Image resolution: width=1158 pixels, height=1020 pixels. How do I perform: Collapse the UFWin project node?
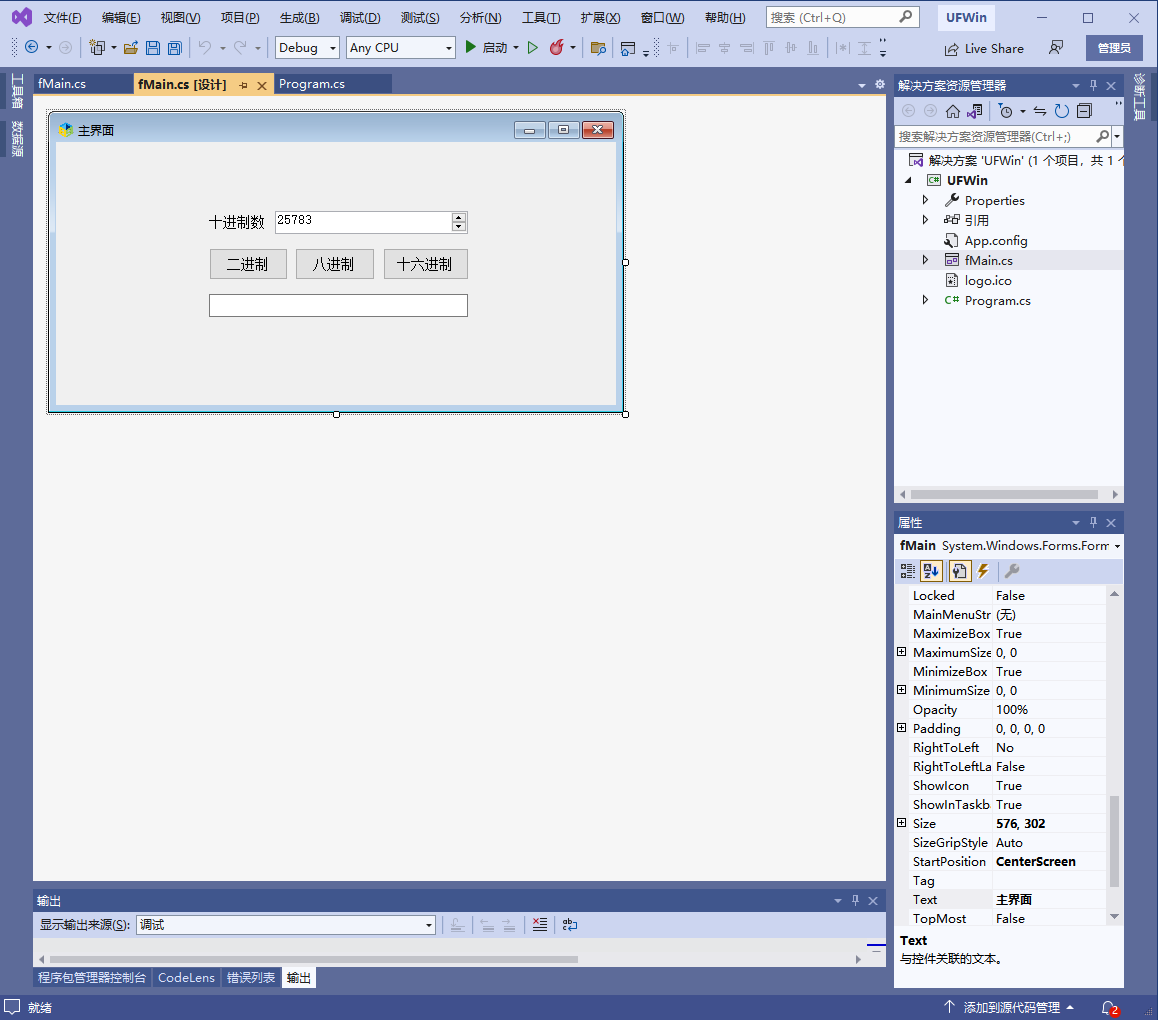(908, 180)
